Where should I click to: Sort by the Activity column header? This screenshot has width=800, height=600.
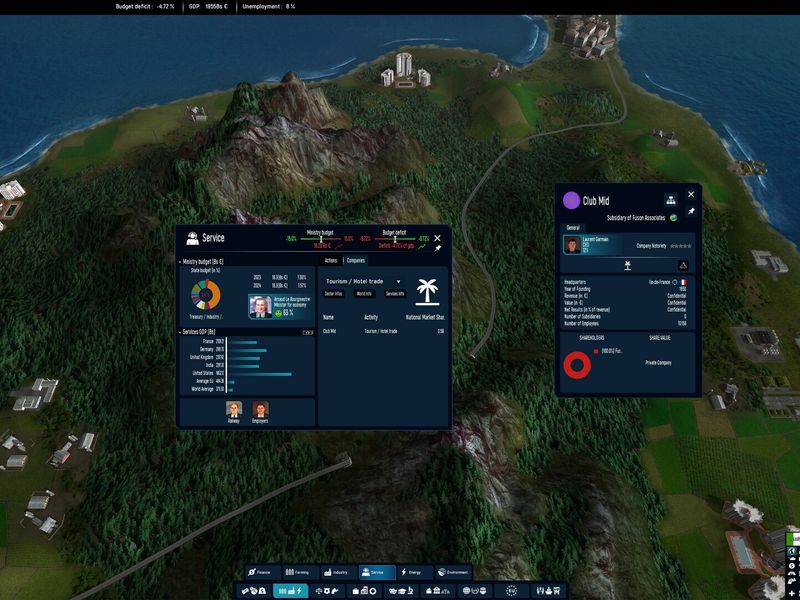pos(371,317)
